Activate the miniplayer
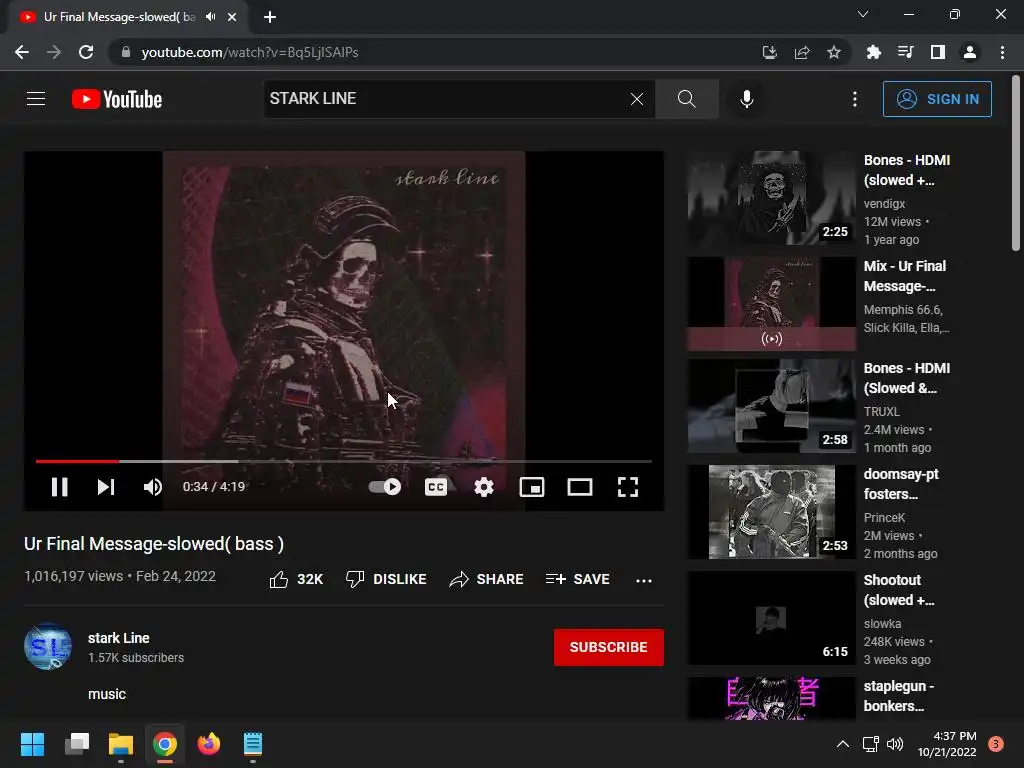The image size is (1024, 768). point(532,487)
